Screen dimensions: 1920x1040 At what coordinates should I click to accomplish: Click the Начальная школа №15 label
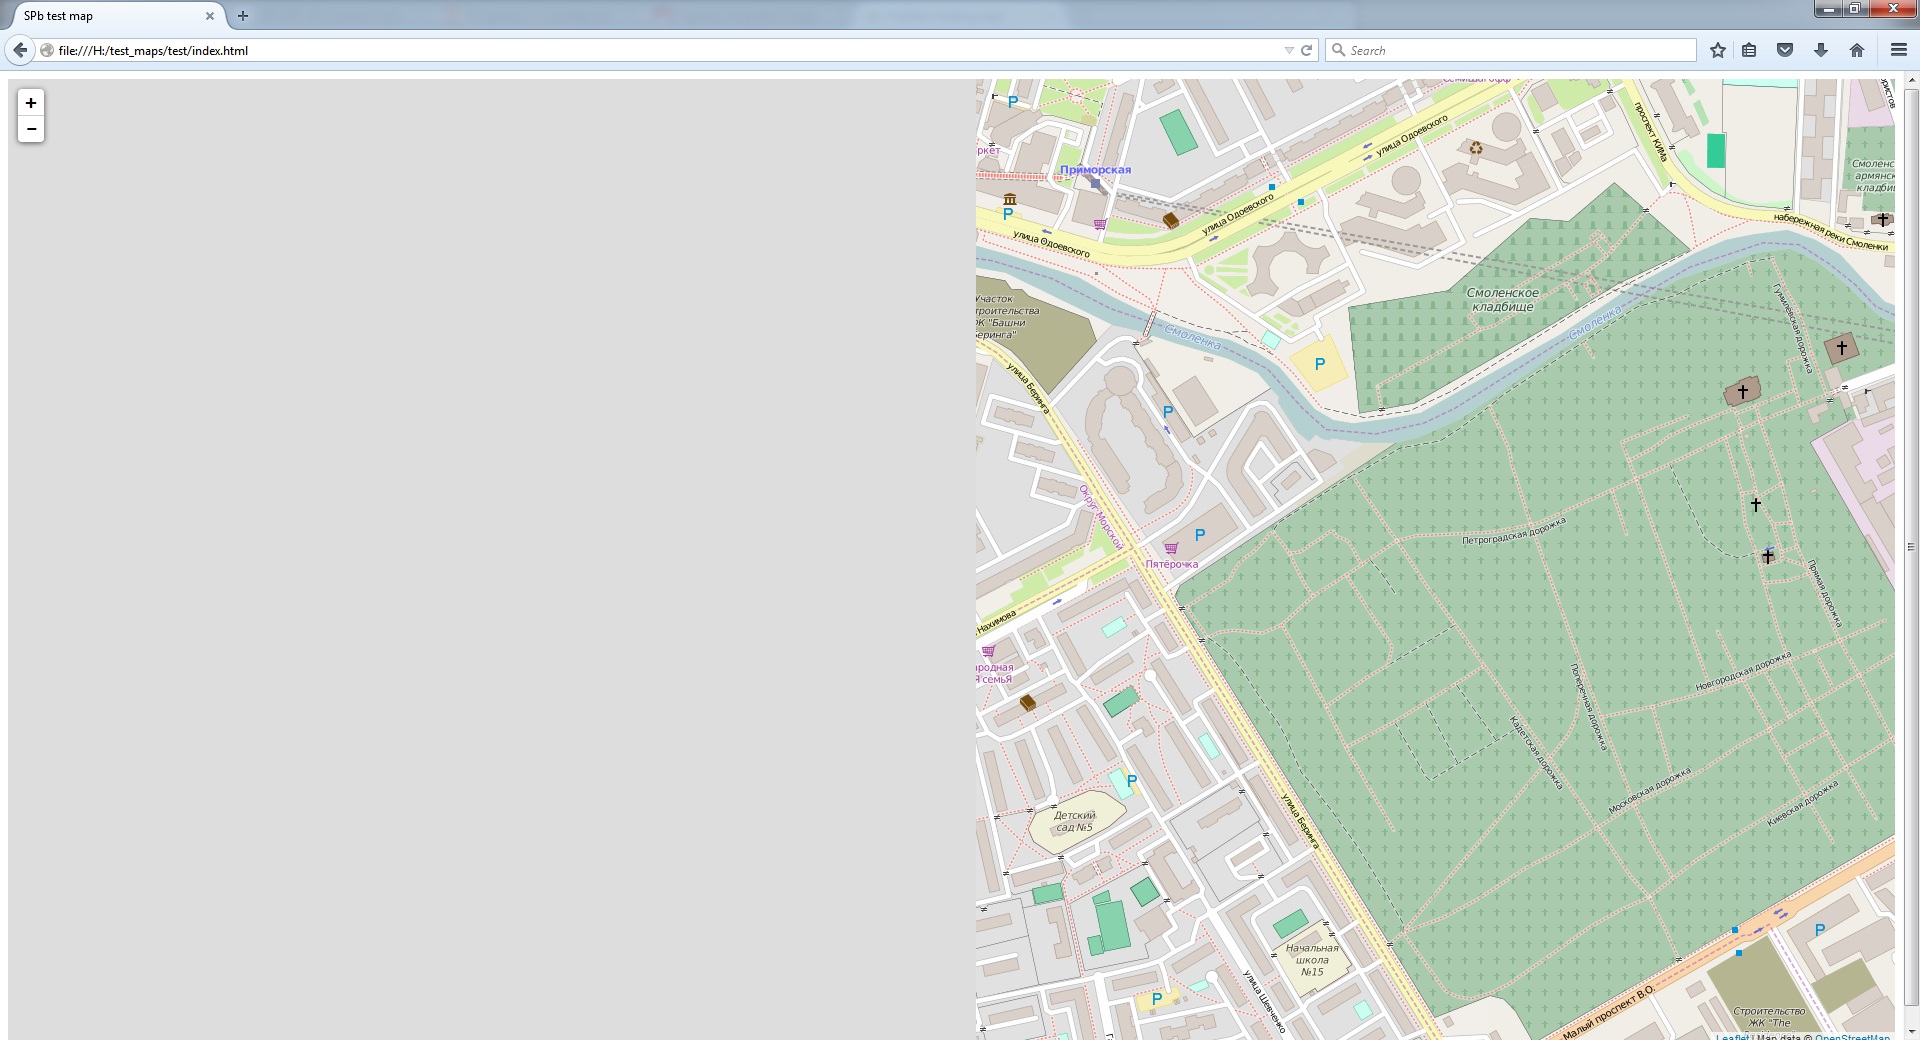[1312, 960]
